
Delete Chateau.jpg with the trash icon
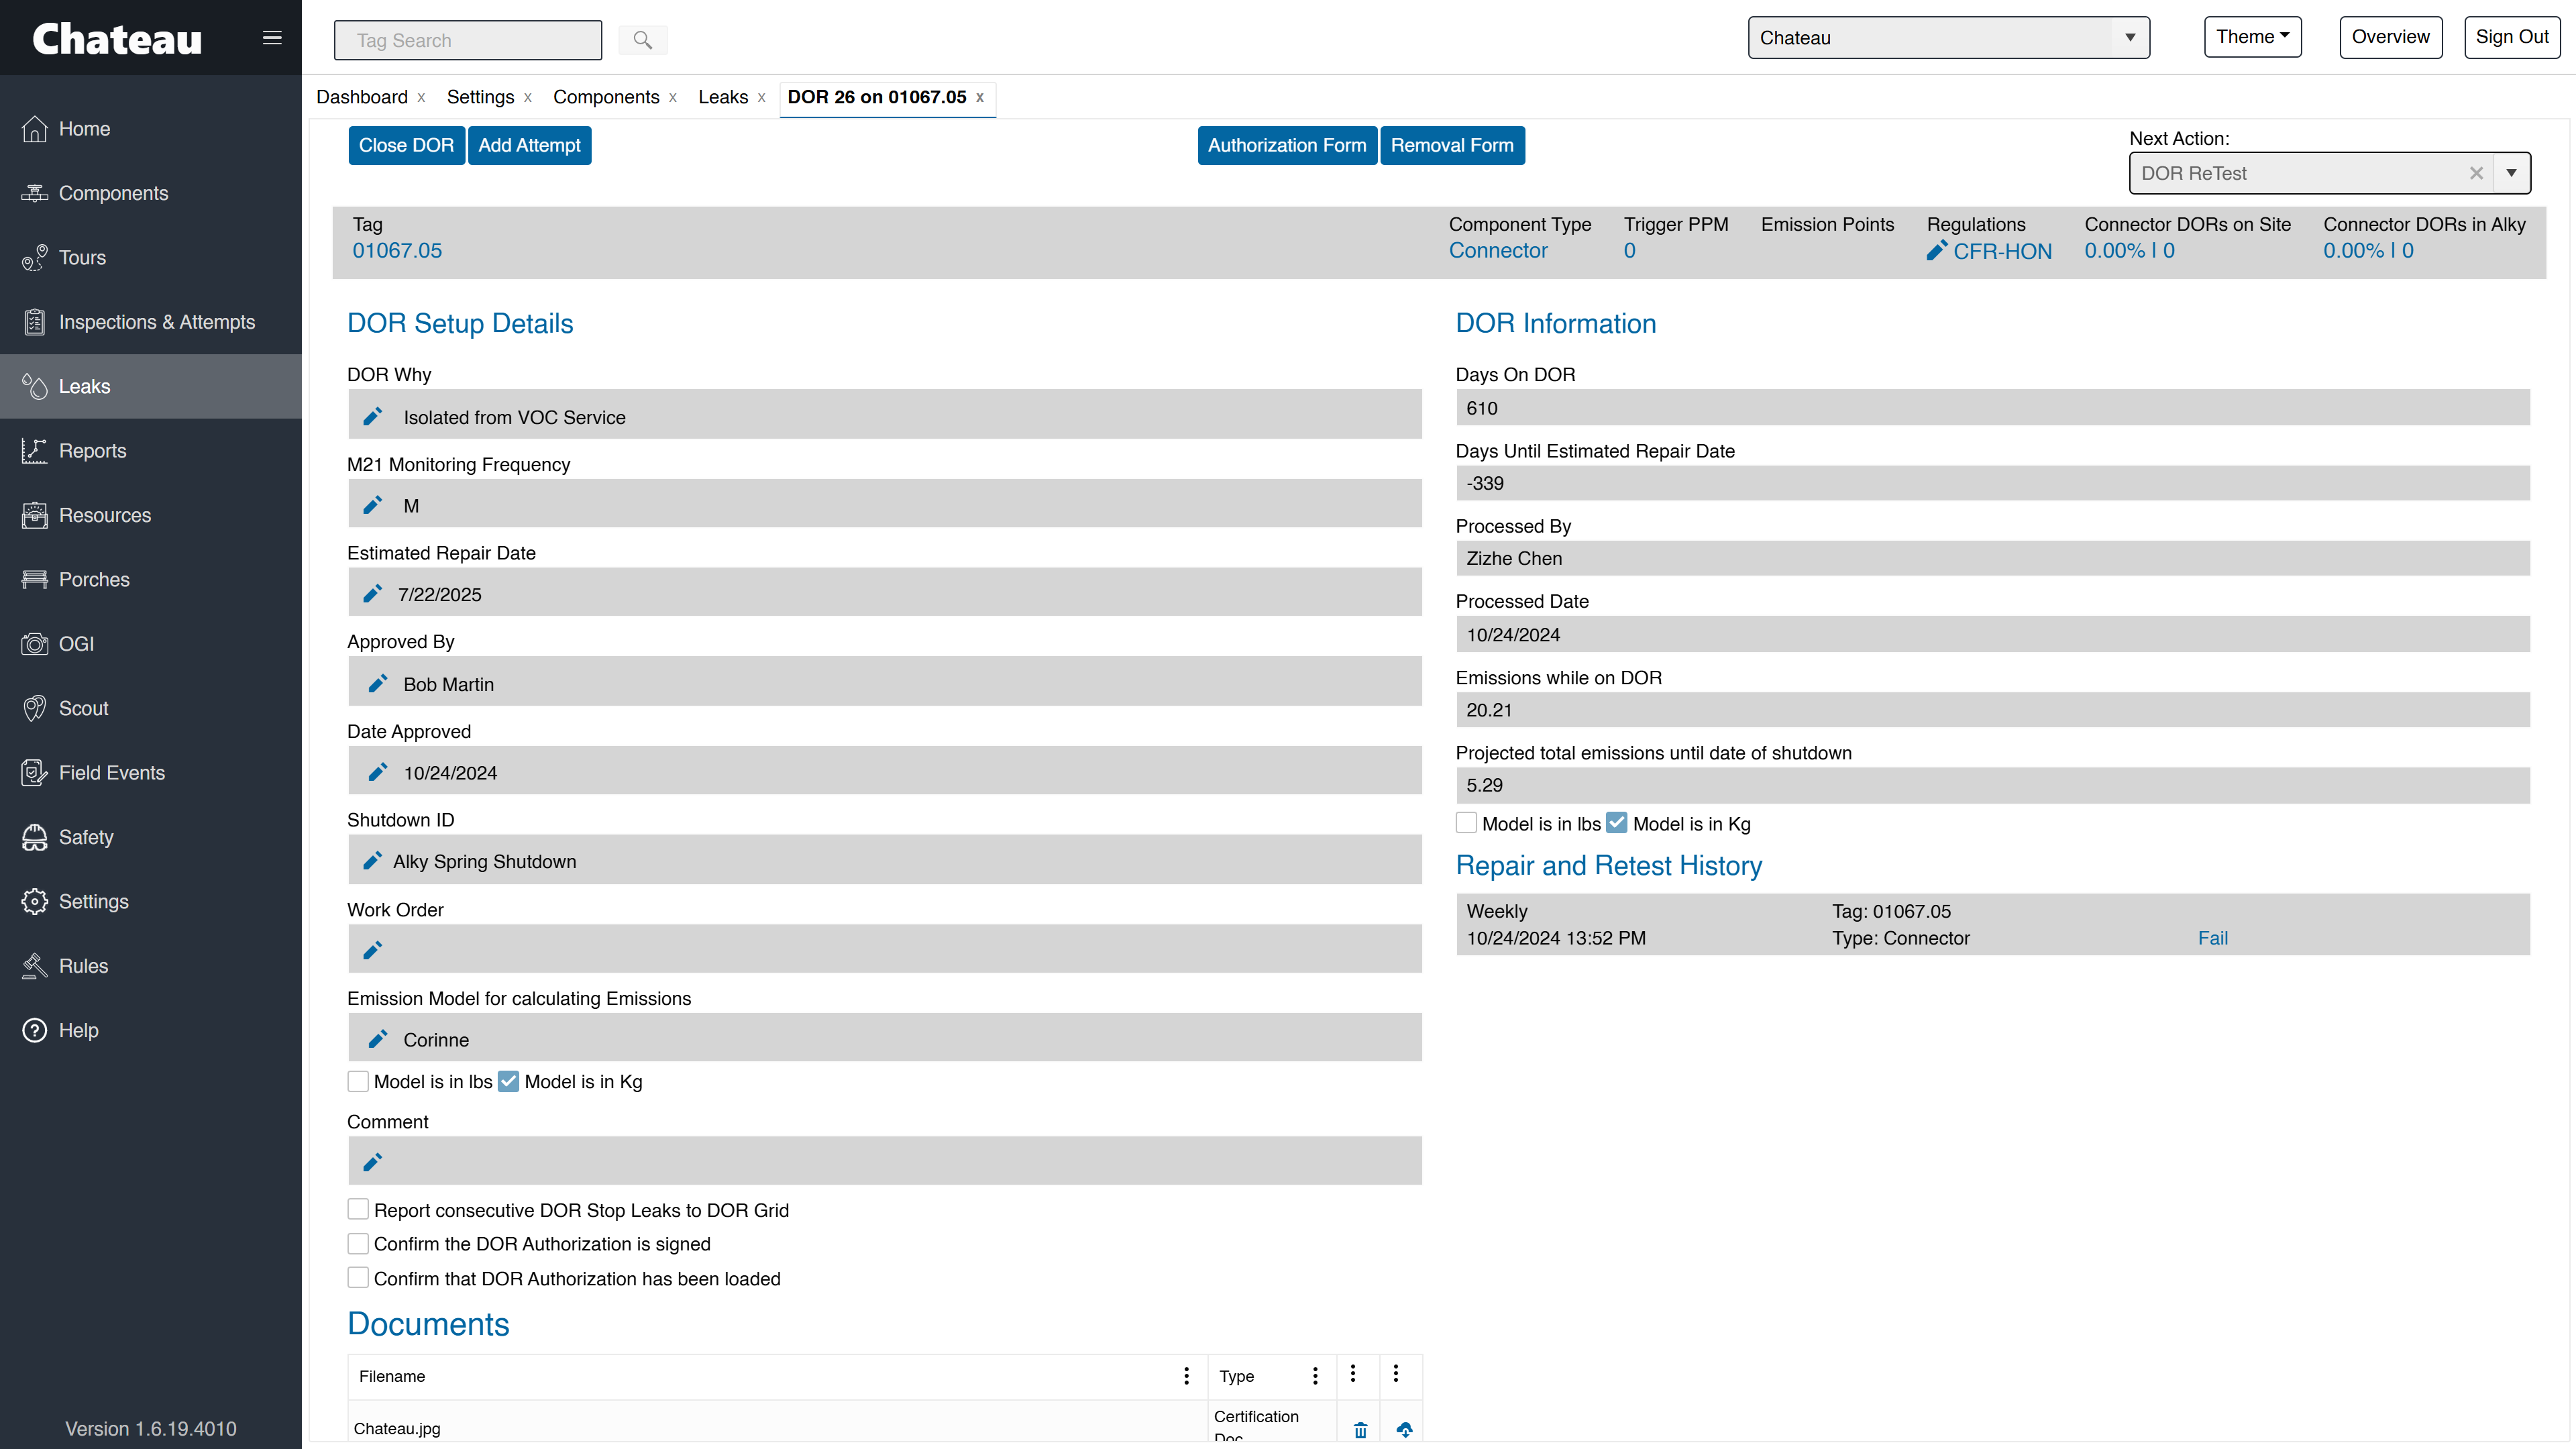click(1360, 1430)
